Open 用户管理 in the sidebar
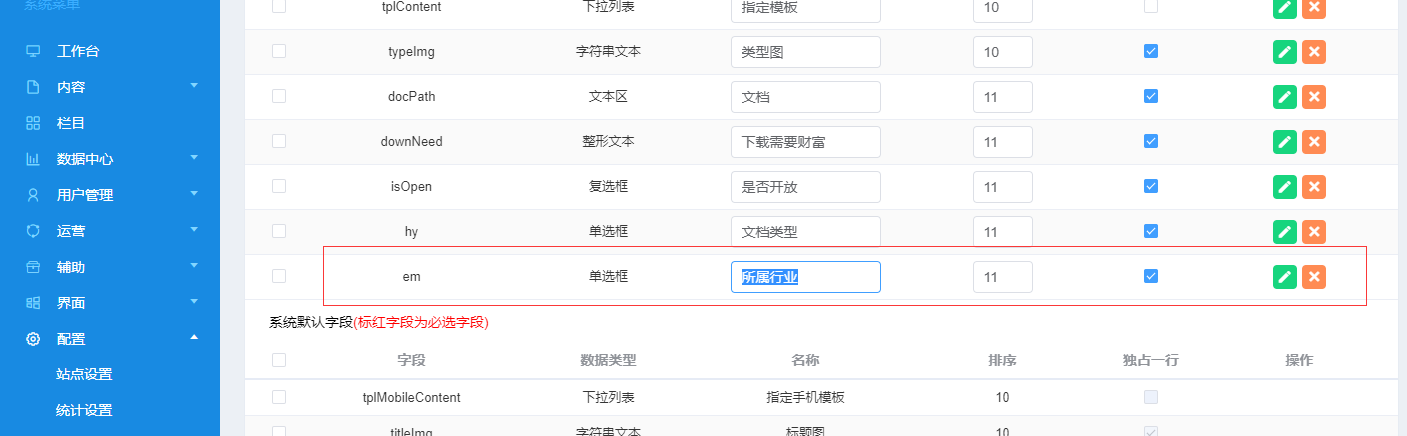This screenshot has height=436, width=1407. 85,195
